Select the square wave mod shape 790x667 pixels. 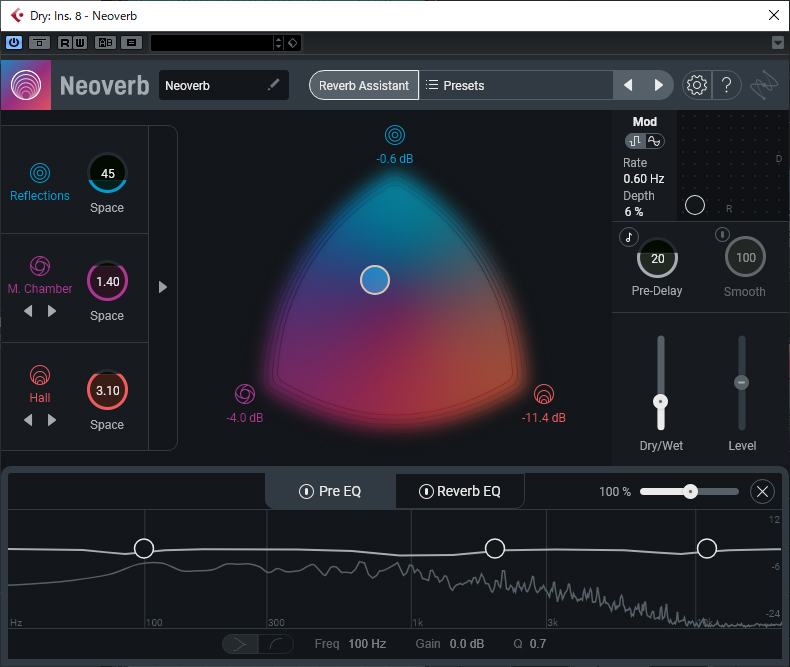tap(636, 141)
